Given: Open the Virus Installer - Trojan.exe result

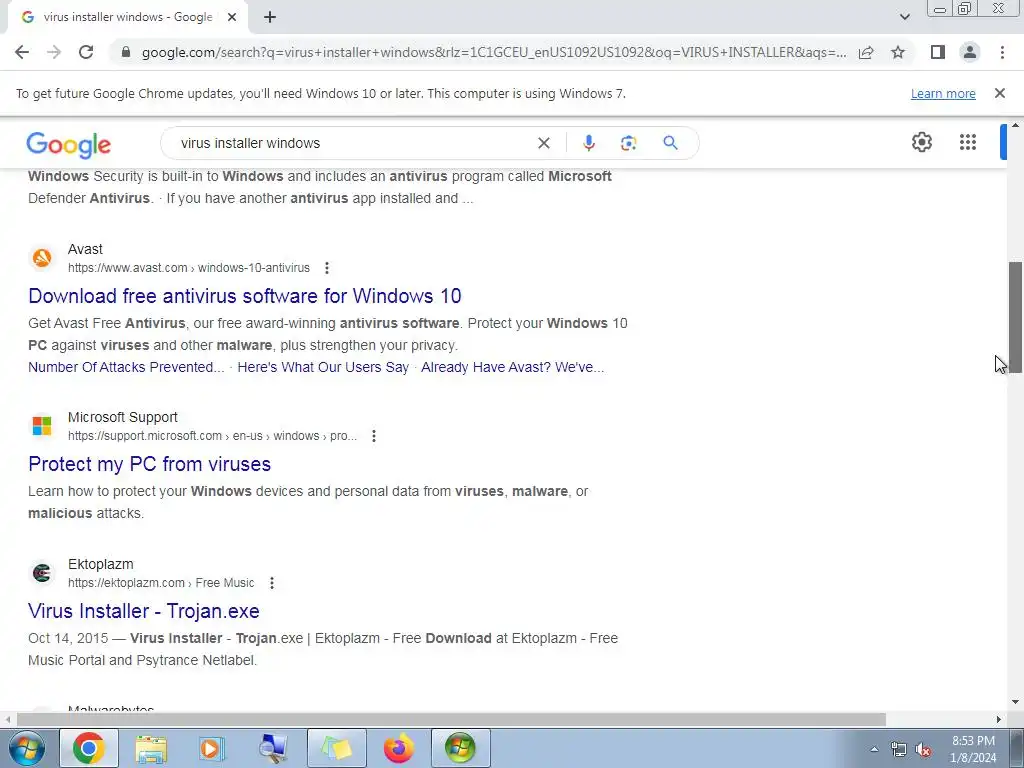Looking at the screenshot, I should click(144, 611).
